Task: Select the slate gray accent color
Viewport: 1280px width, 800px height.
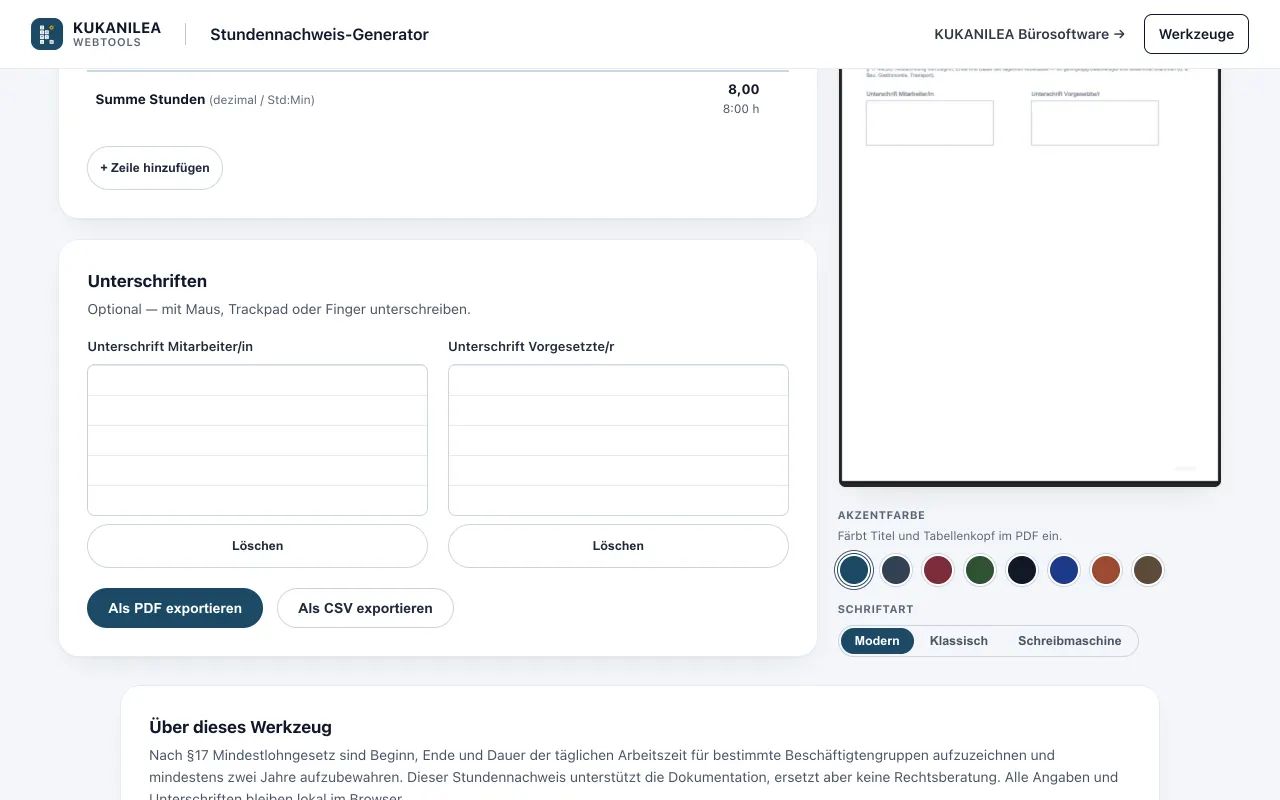Action: click(x=896, y=570)
